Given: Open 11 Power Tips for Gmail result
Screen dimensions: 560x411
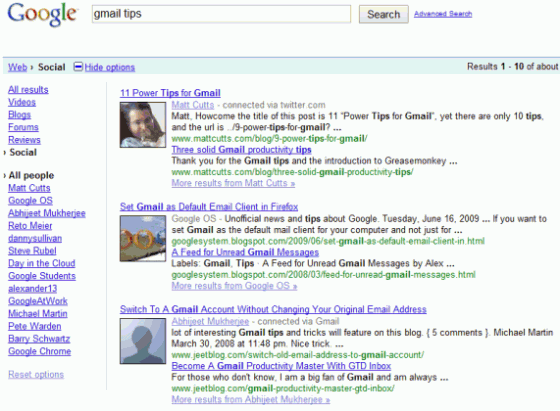Looking at the screenshot, I should click(x=170, y=93).
